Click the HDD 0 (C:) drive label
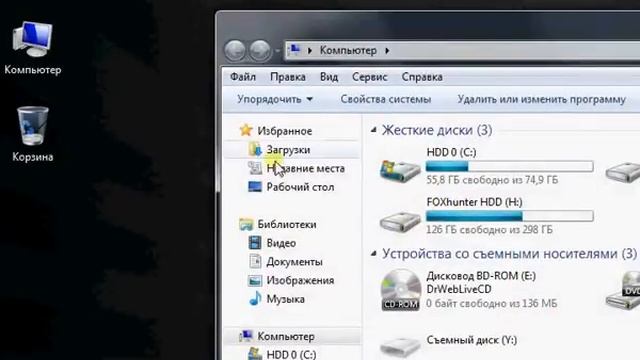This screenshot has height=360, width=640. [451, 152]
